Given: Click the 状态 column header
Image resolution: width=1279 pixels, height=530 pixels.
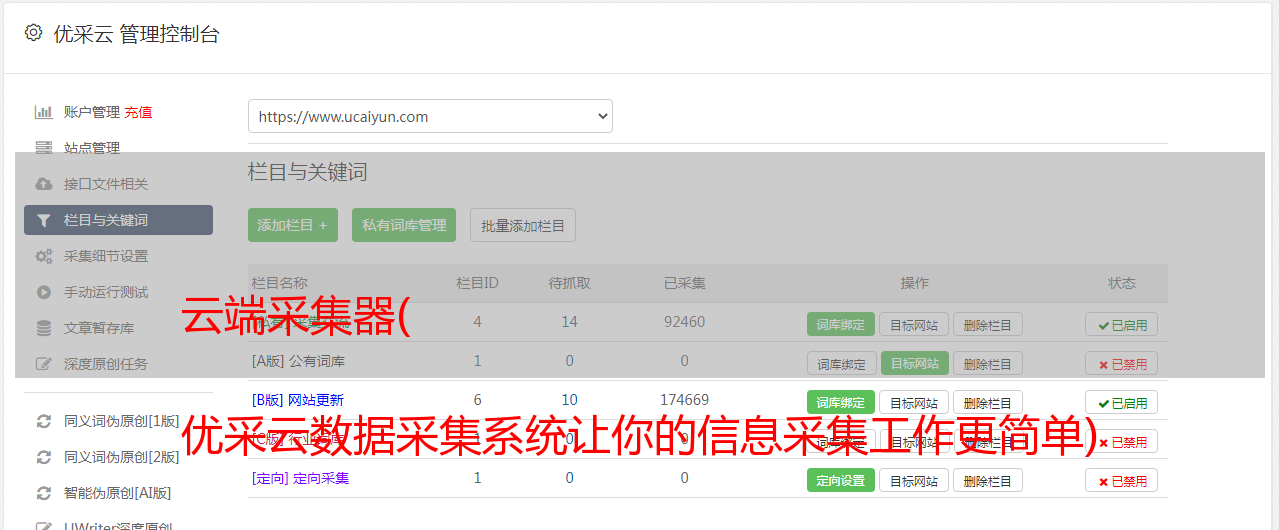Looking at the screenshot, I should pos(1121,283).
